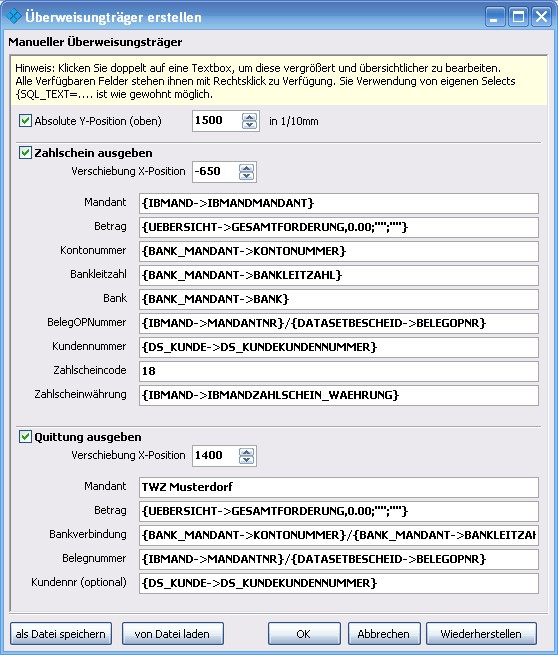
Task: Click the Wiederherstellen button
Action: [481, 634]
